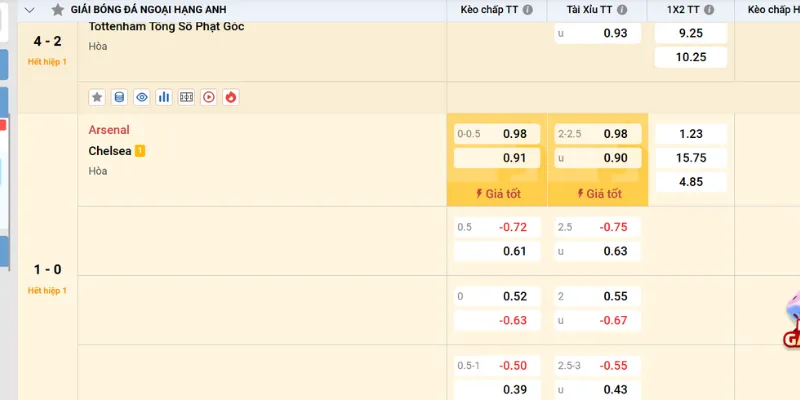
Task: Open Tottenham Tổng Số Phạt Góc match
Action: (x=166, y=27)
